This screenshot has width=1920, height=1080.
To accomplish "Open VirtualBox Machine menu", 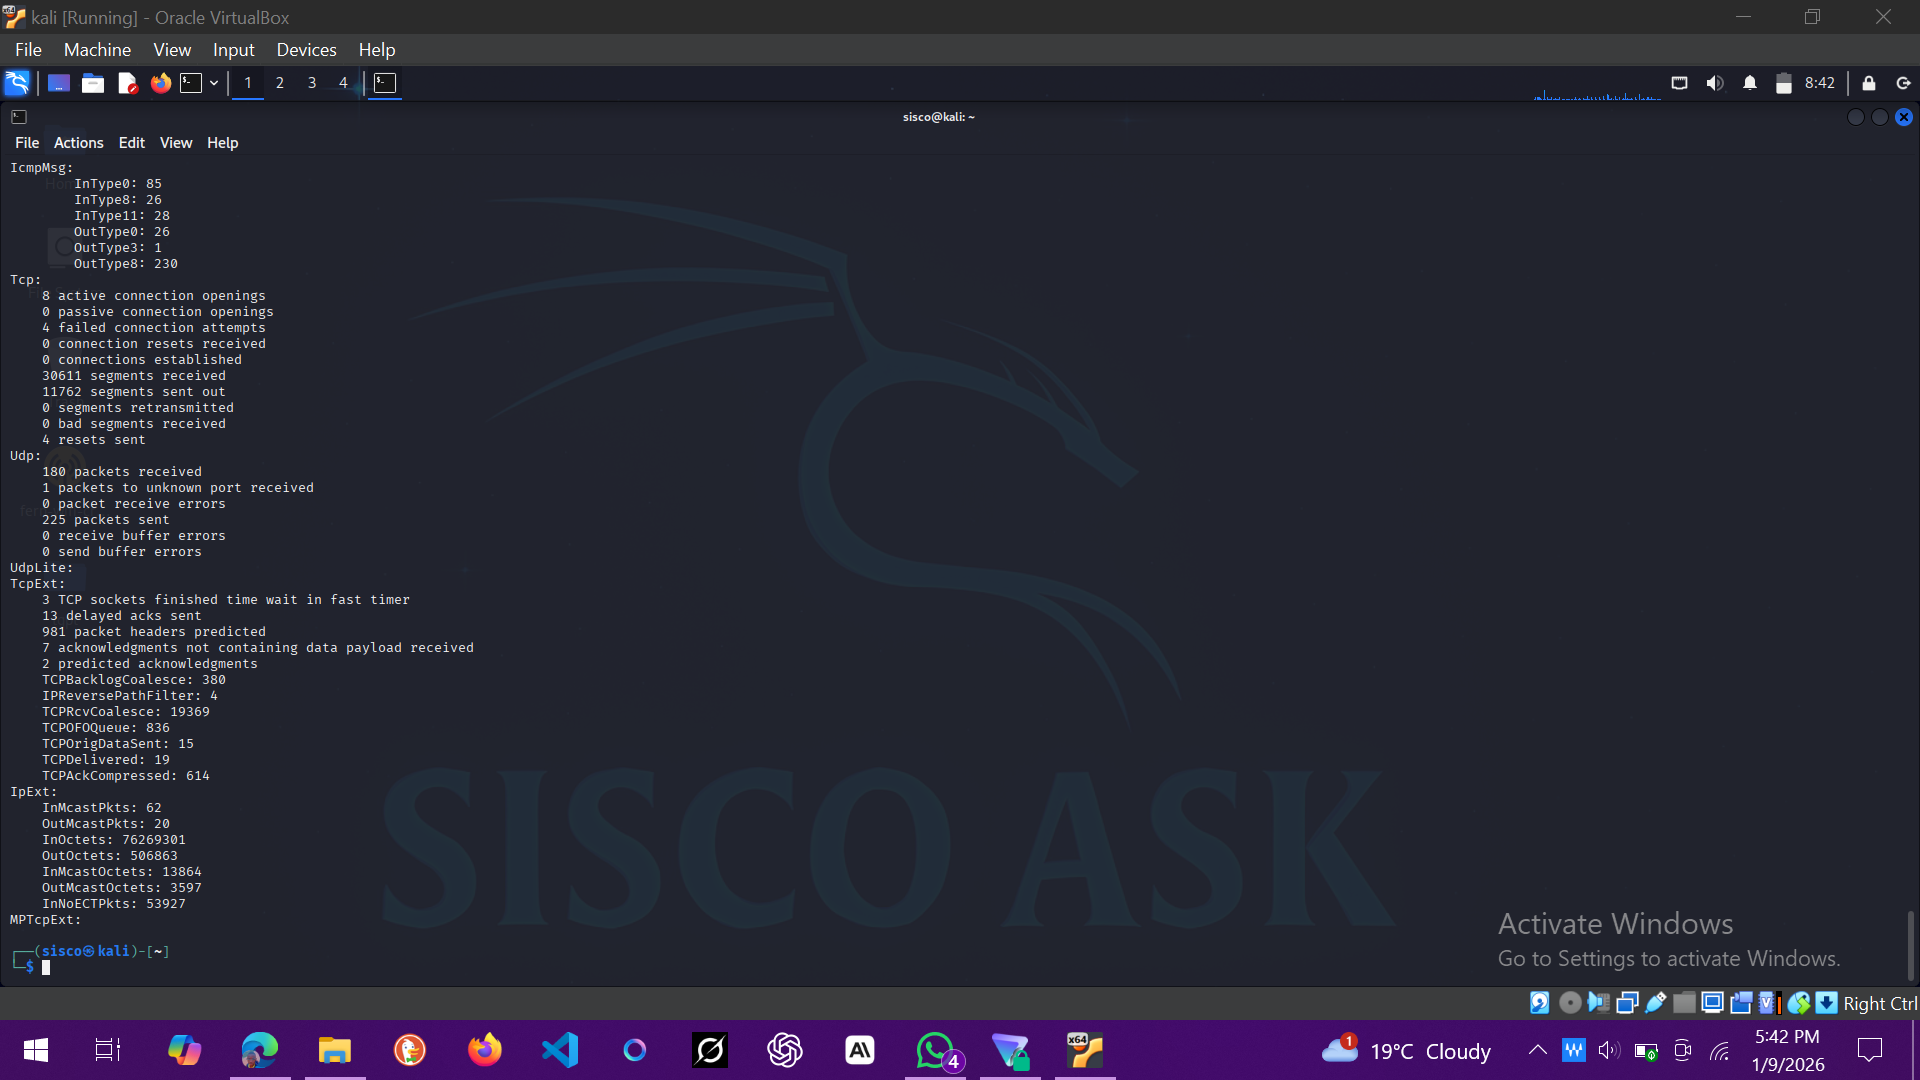I will coord(97,49).
